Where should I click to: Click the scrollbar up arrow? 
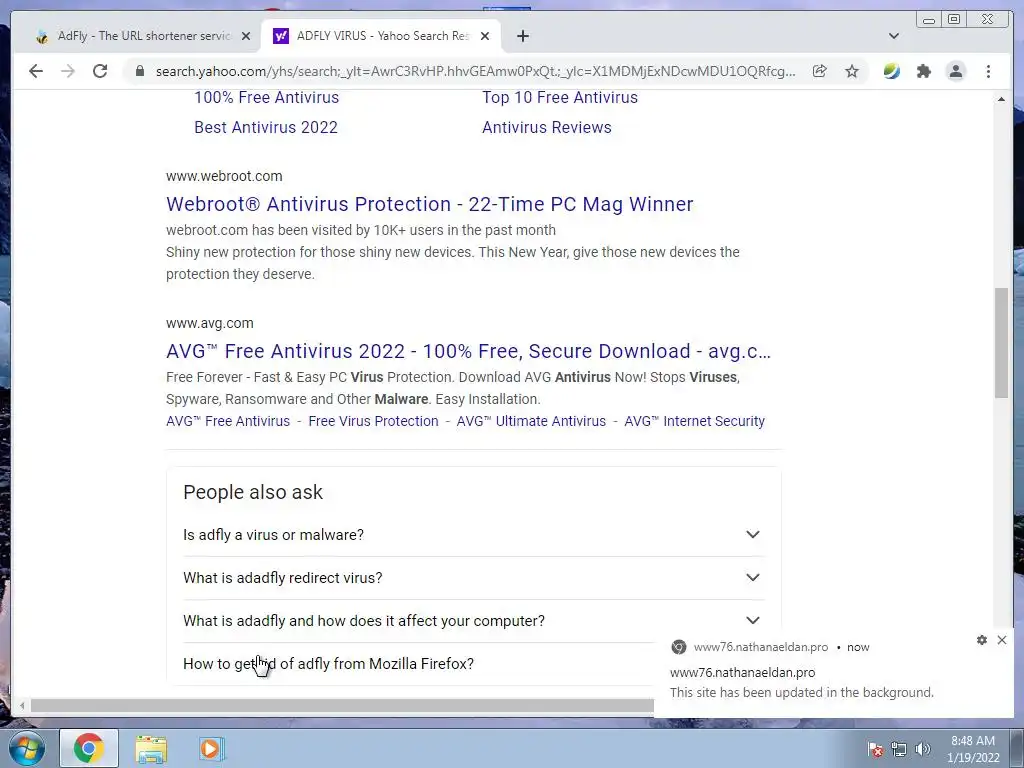[1001, 99]
